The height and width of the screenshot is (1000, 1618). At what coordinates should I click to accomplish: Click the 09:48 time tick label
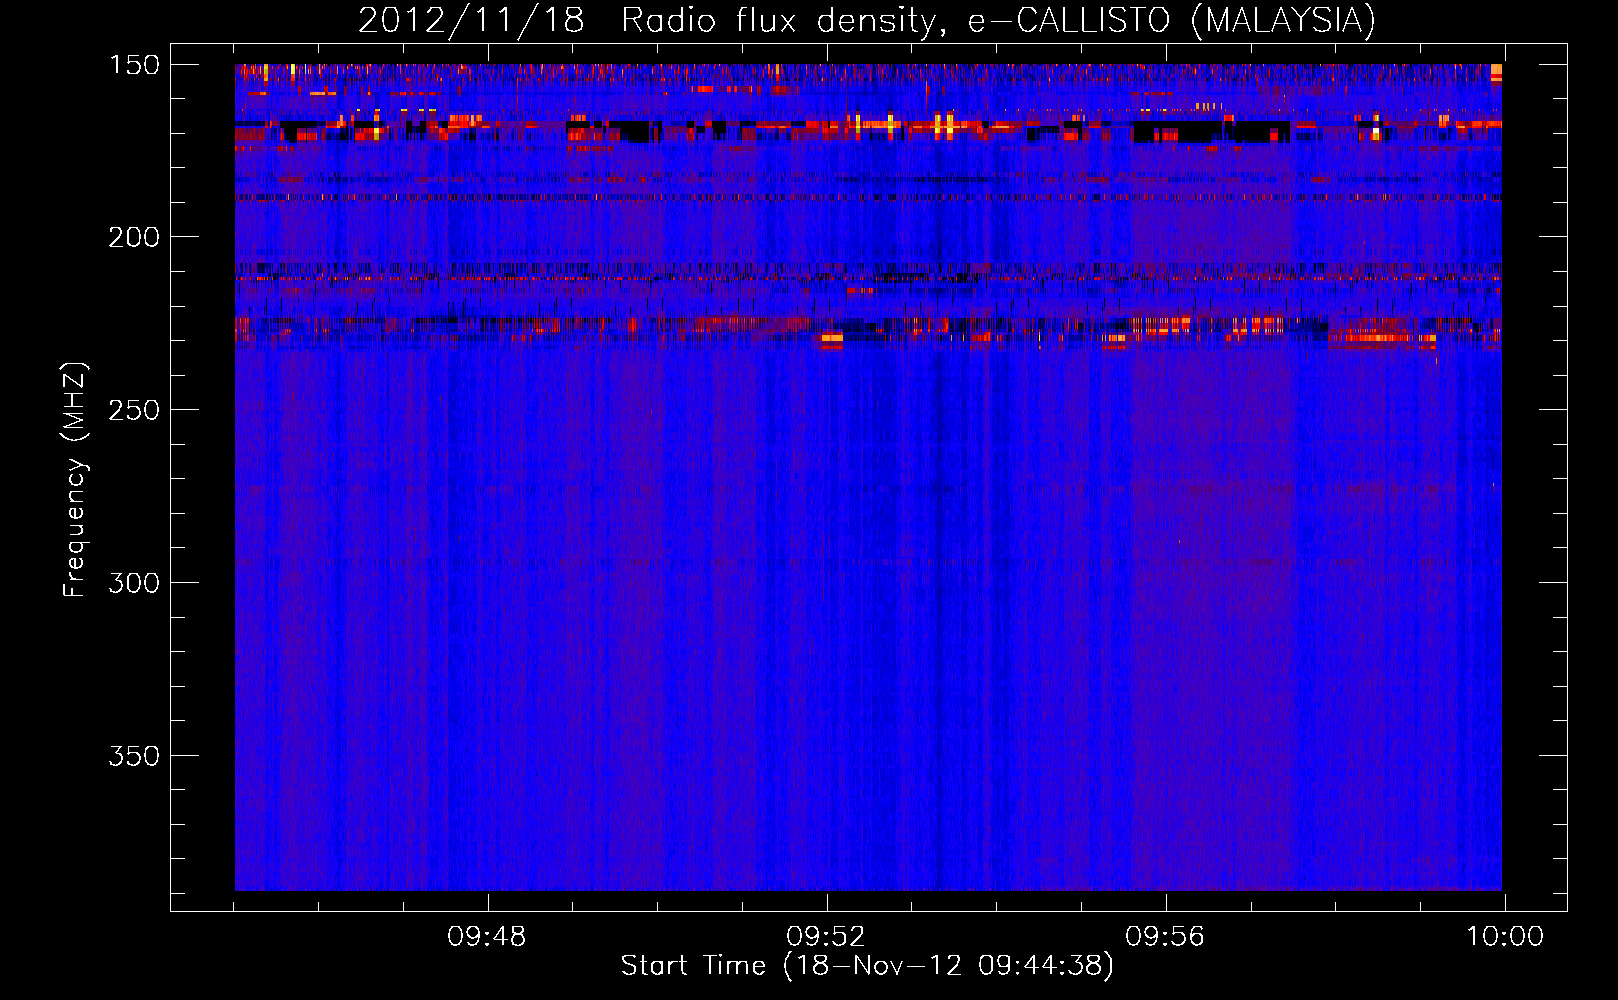coord(487,937)
